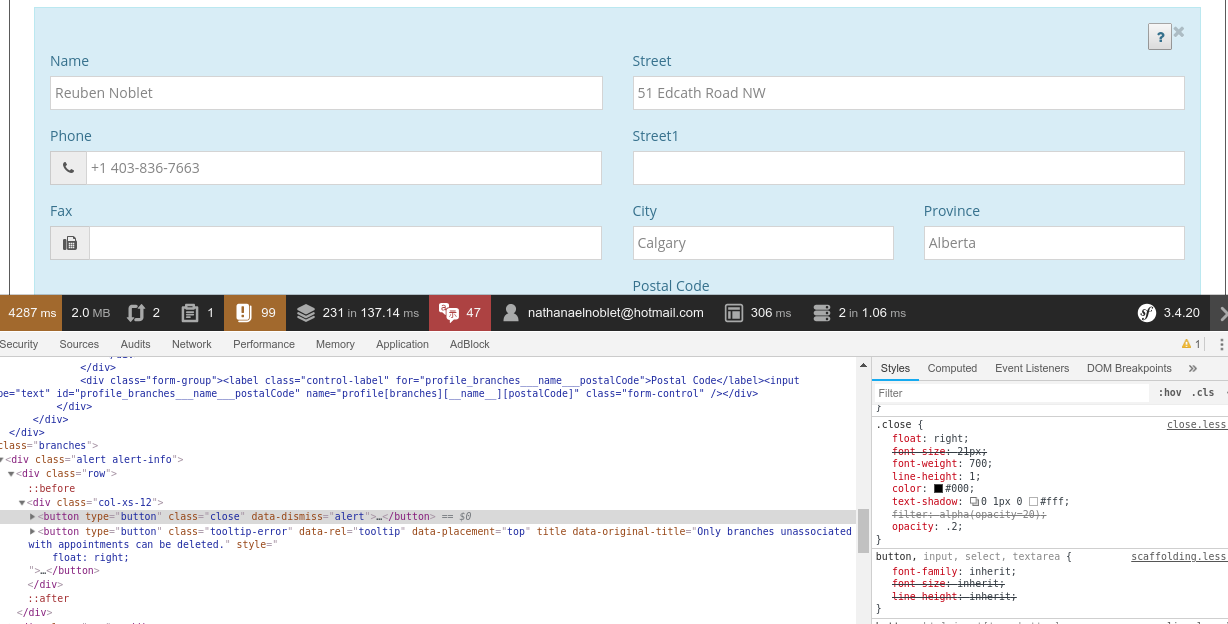The height and width of the screenshot is (624, 1228).
Task: Click the empty Fax input field
Action: (x=345, y=243)
